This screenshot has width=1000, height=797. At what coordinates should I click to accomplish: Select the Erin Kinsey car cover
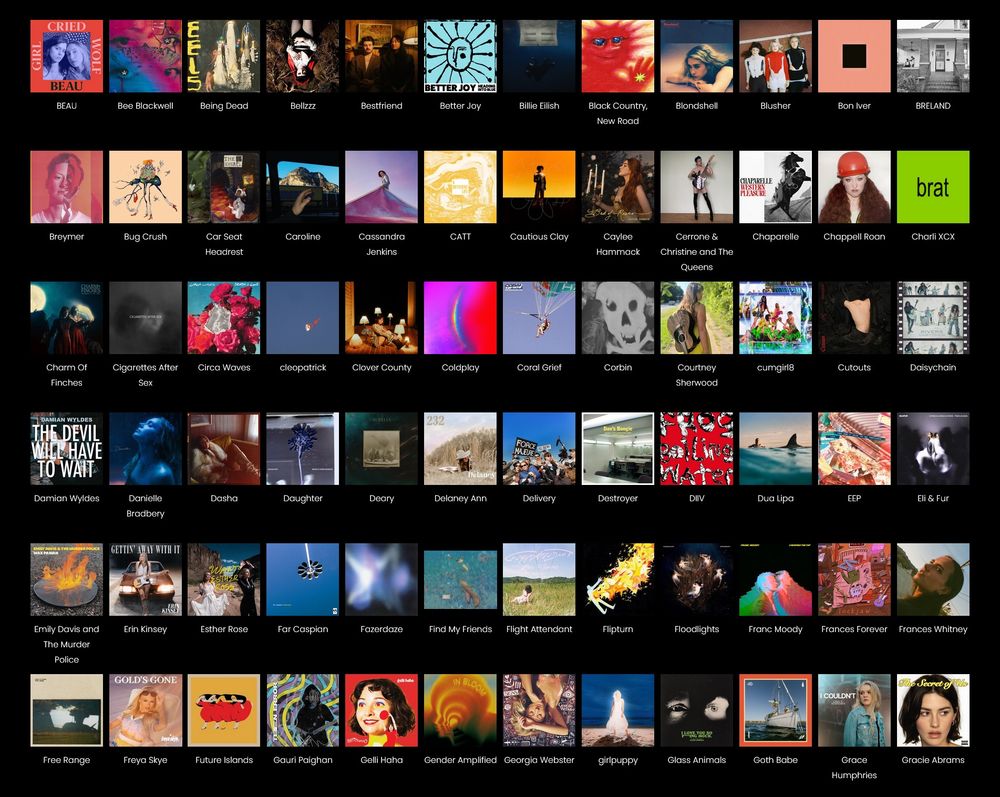tap(145, 579)
